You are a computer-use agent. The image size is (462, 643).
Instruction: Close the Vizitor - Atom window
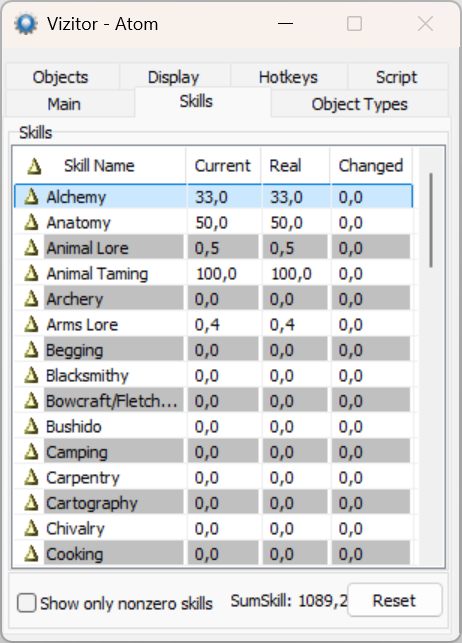[425, 24]
